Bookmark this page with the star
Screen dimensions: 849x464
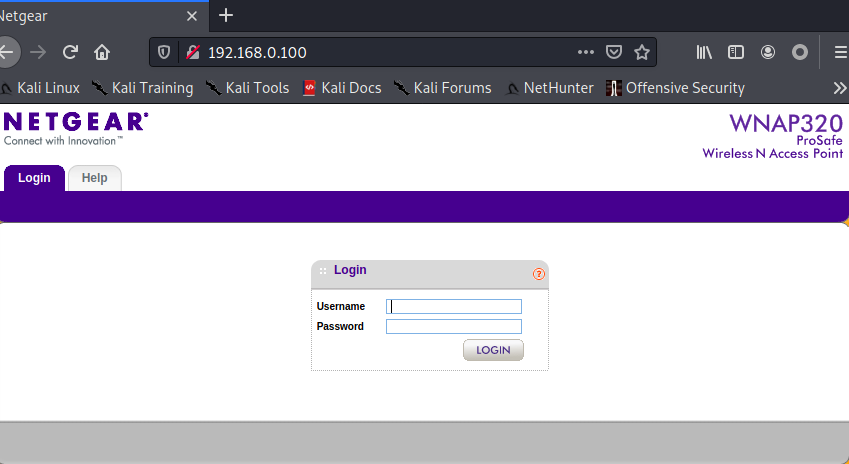(642, 53)
